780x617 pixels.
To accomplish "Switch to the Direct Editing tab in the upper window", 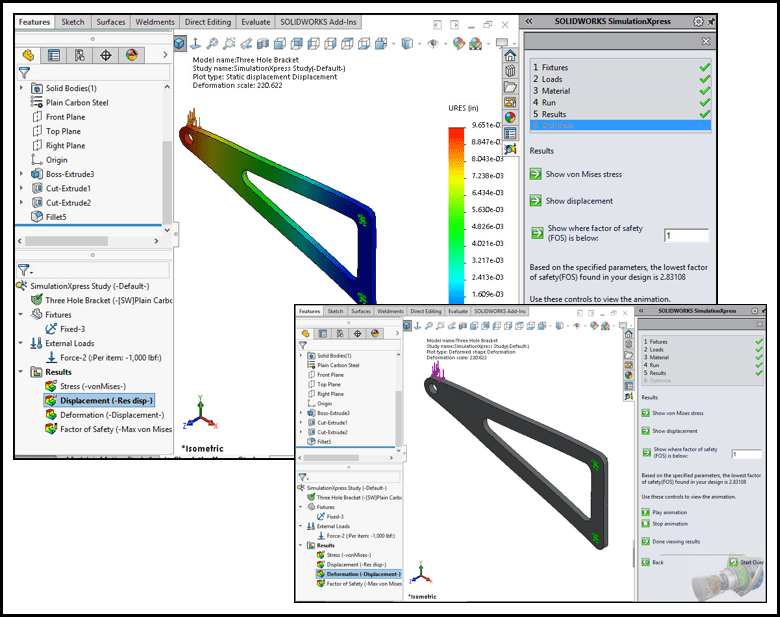I will click(x=208, y=22).
